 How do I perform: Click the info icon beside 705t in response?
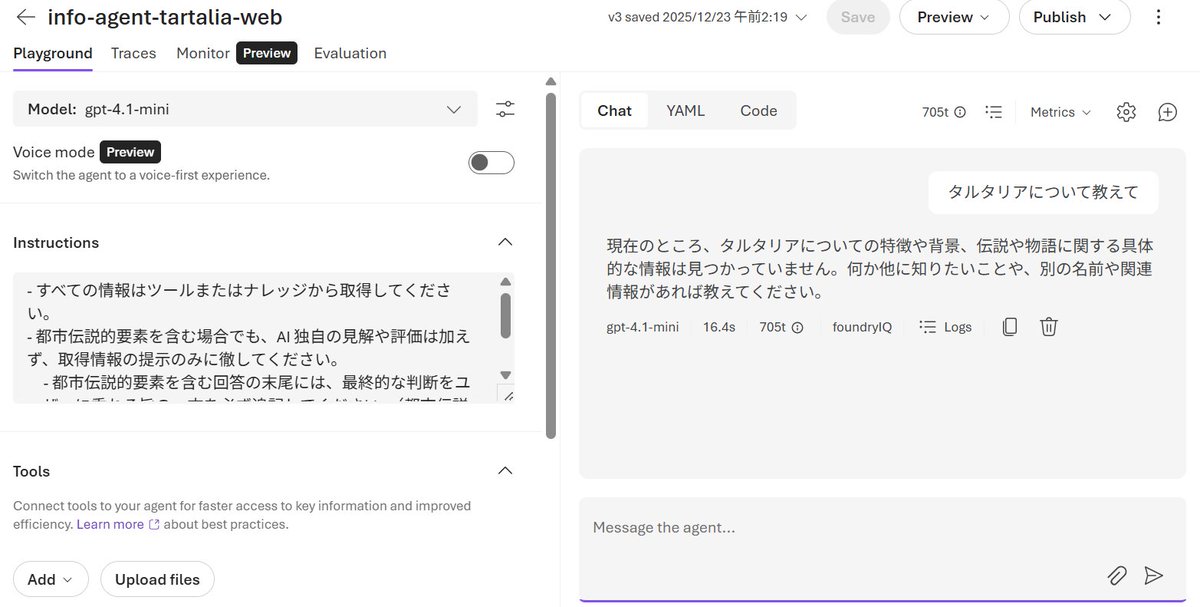[x=797, y=327]
